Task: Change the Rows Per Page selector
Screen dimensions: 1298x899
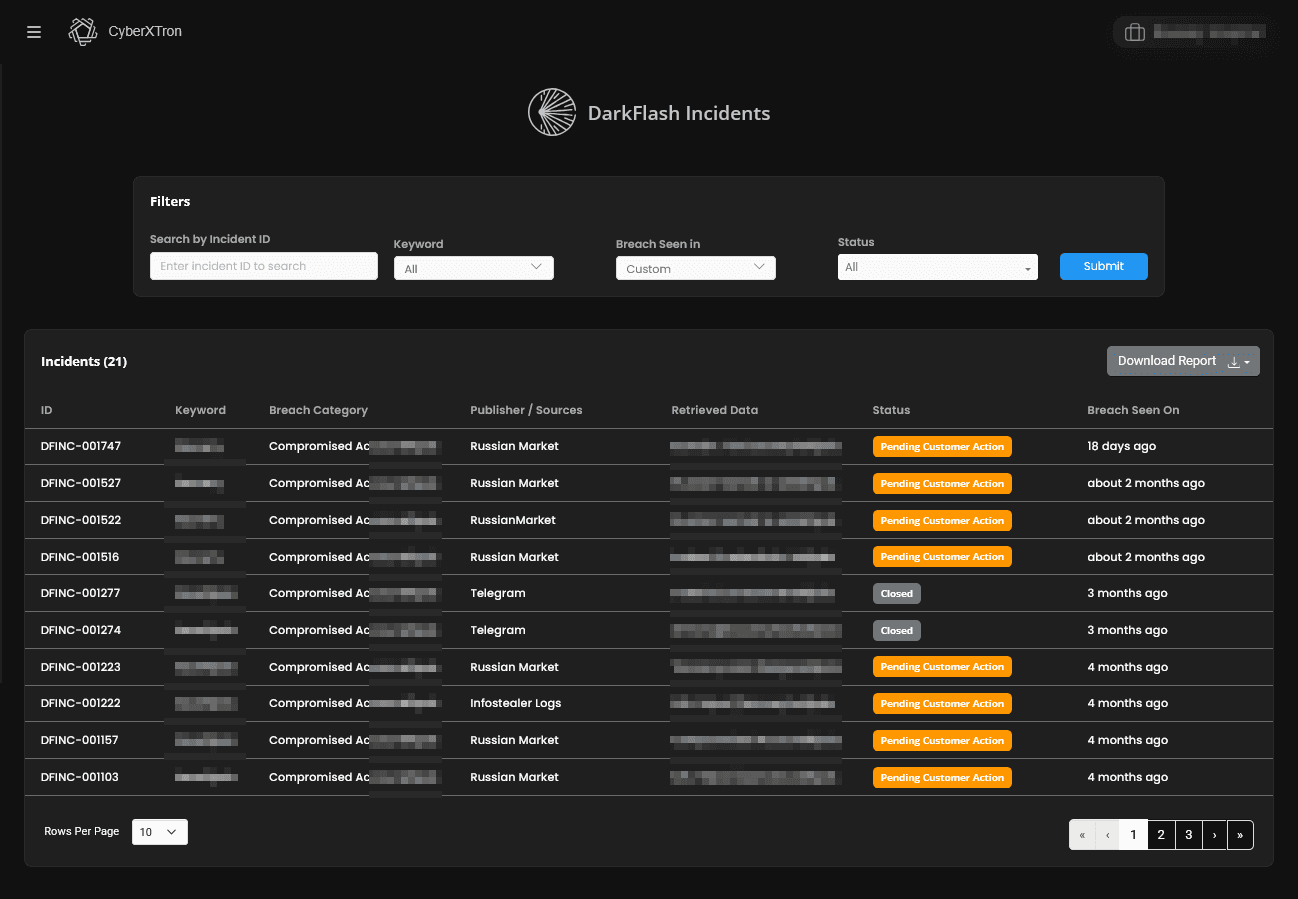Action: (x=159, y=831)
